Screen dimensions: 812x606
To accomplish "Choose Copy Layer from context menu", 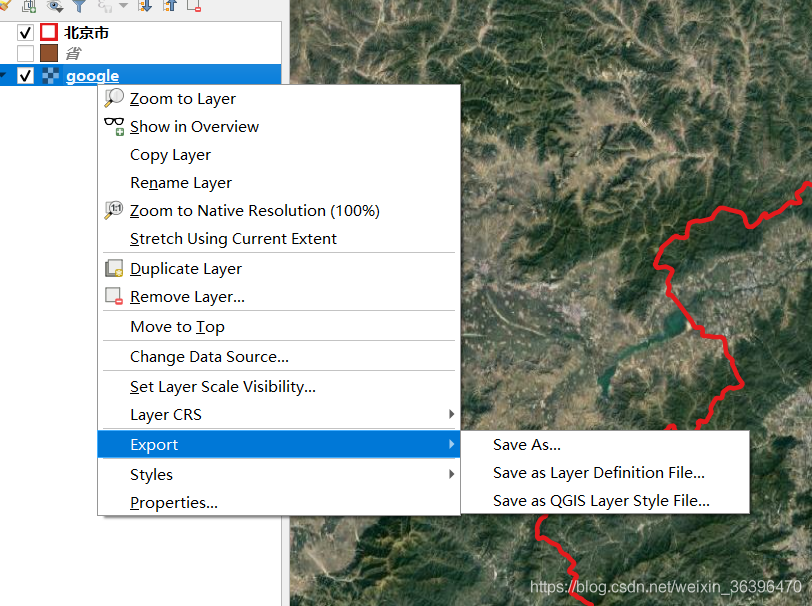I will pyautogui.click(x=170, y=155).
